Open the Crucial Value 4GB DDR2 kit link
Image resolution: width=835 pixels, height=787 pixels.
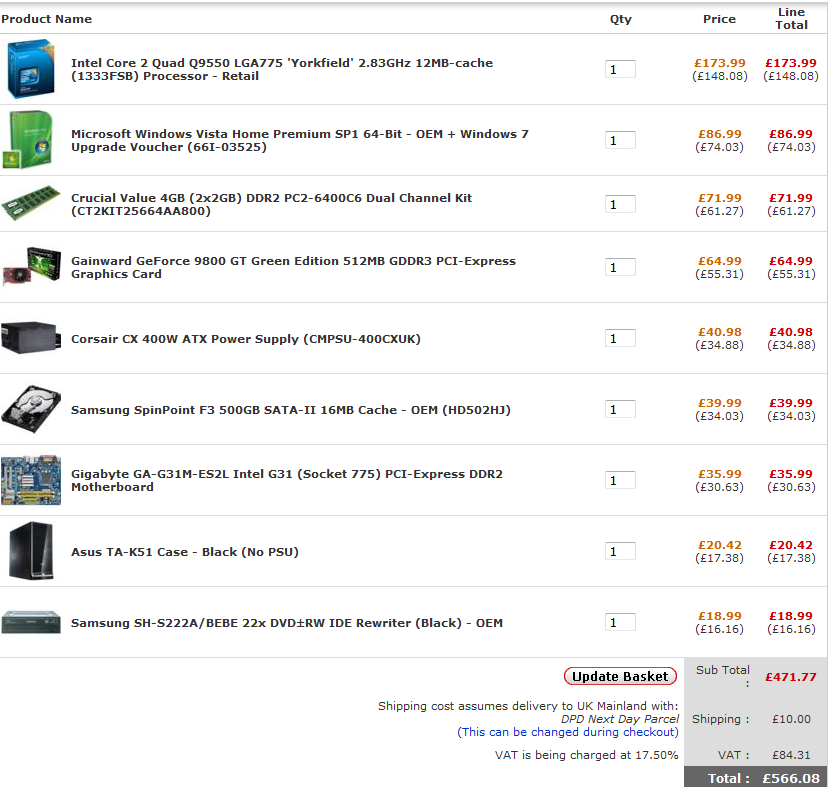point(272,204)
